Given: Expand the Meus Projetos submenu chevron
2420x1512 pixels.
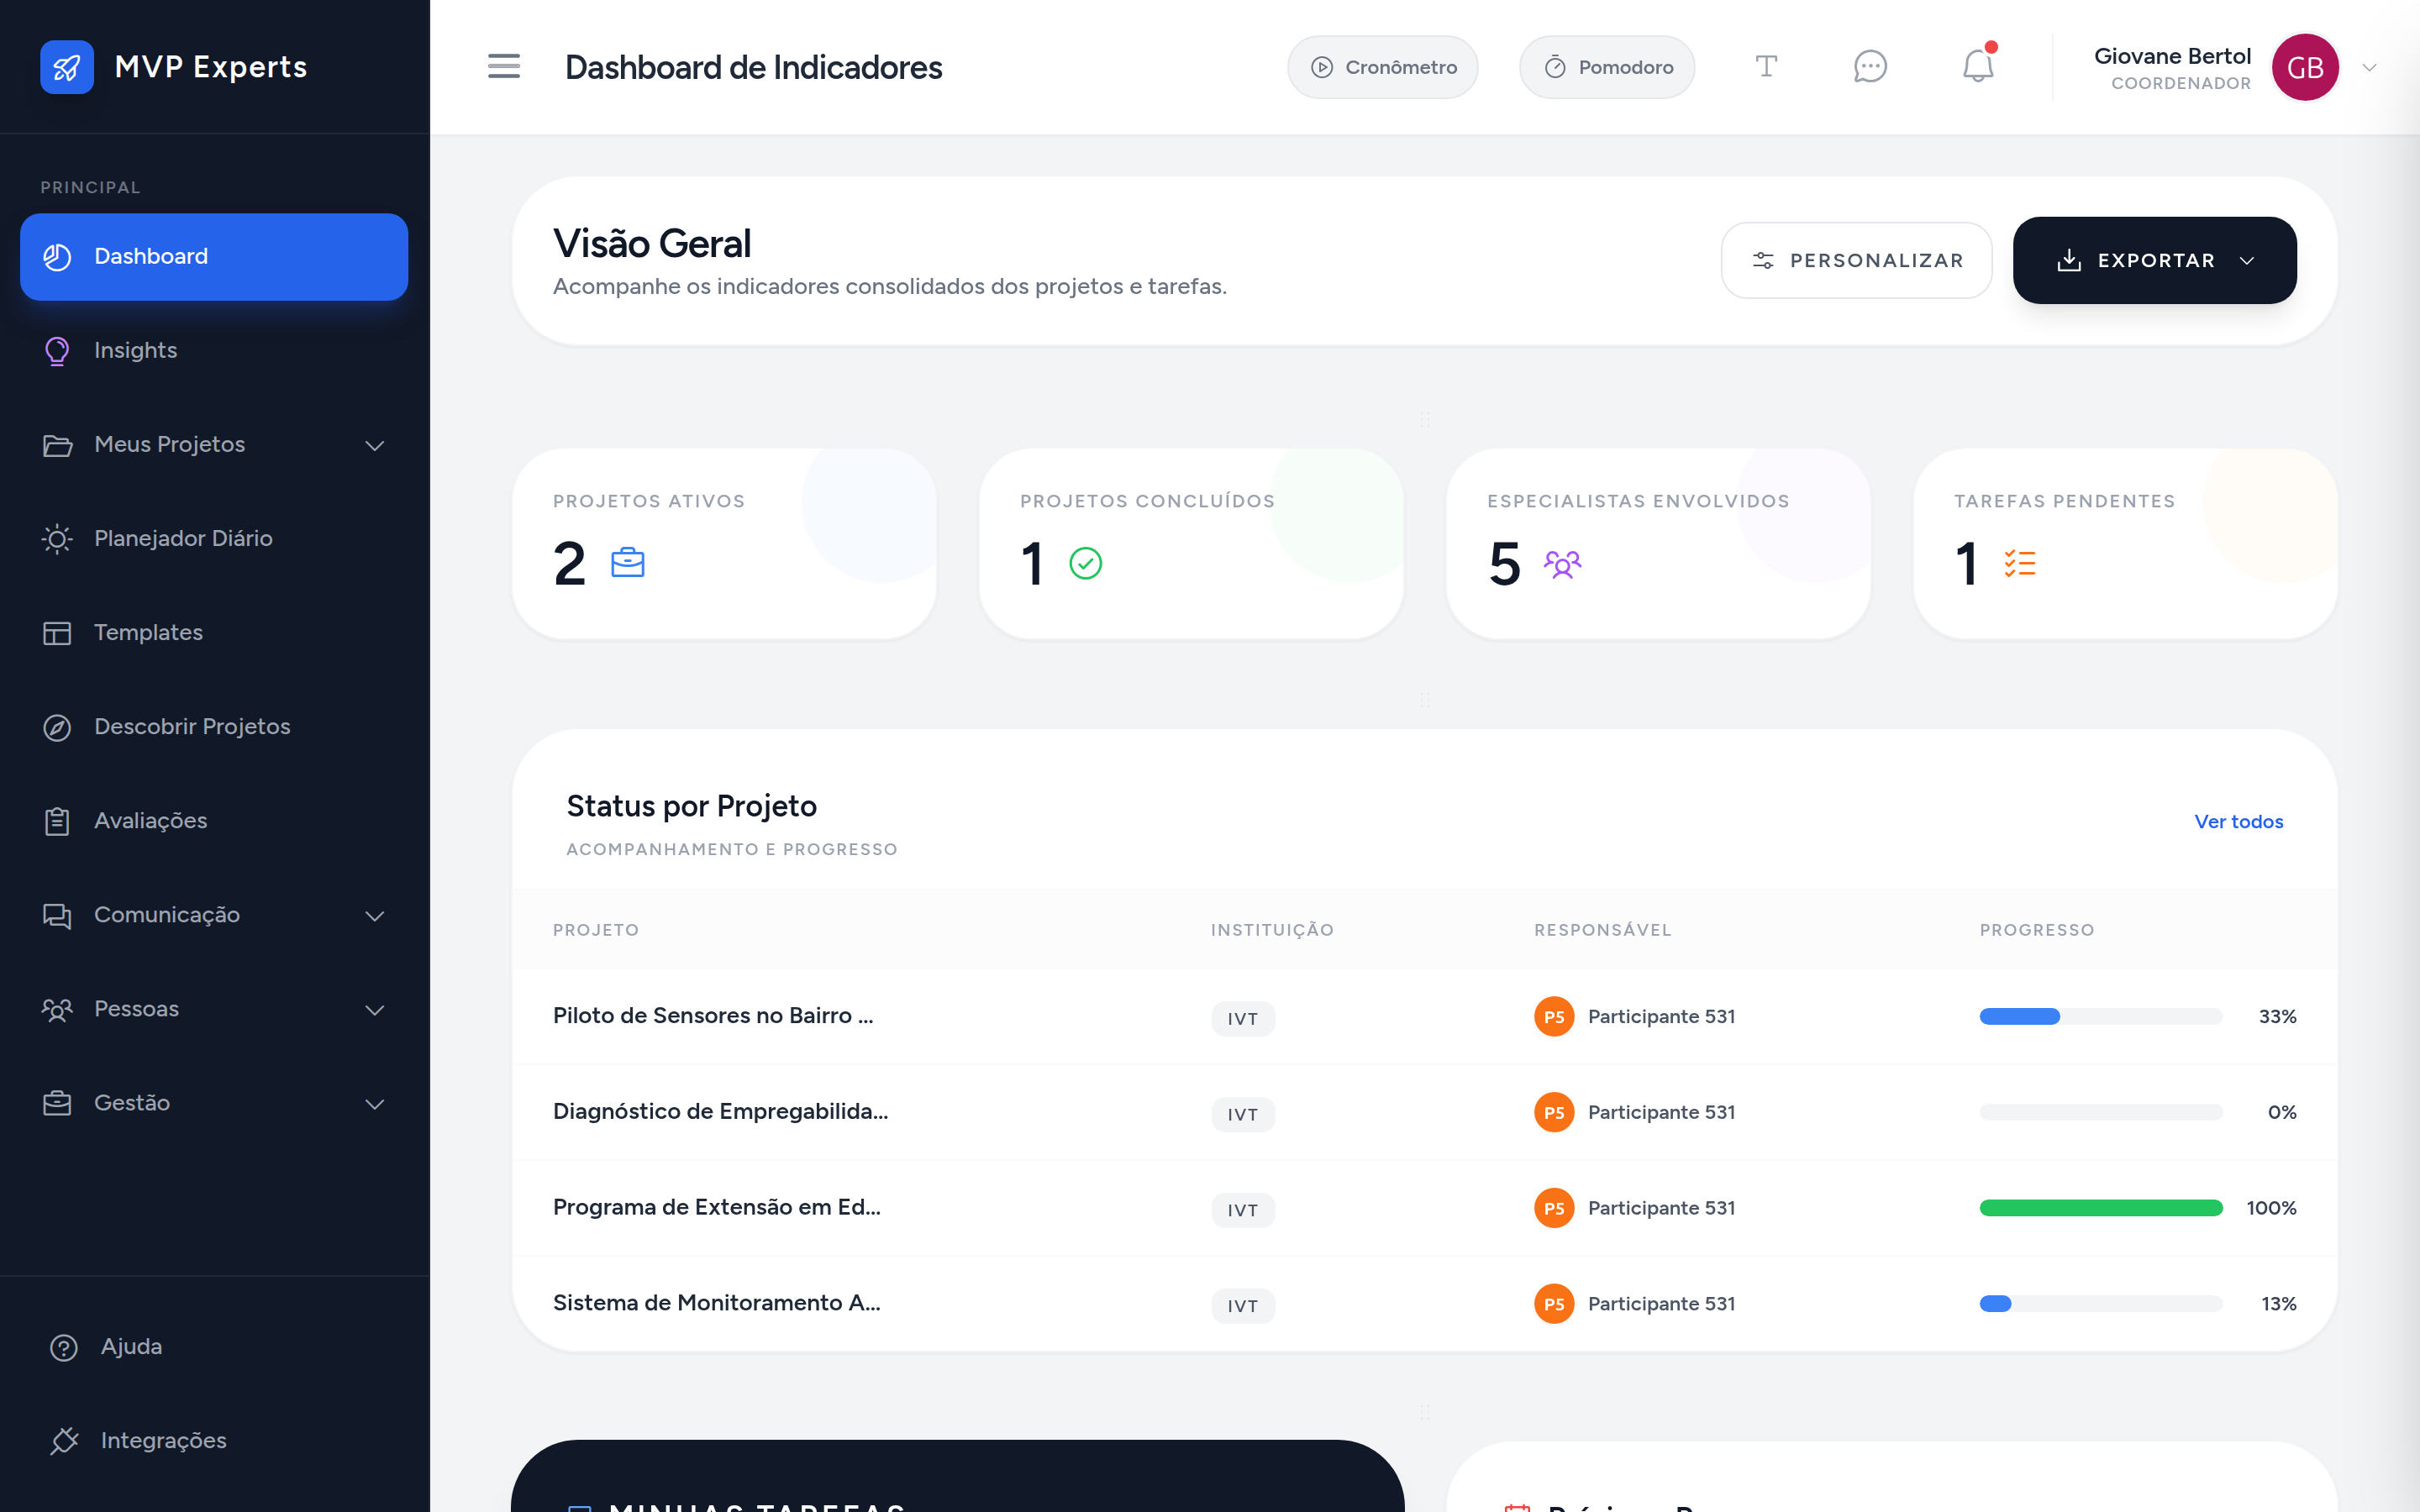Looking at the screenshot, I should (x=375, y=445).
